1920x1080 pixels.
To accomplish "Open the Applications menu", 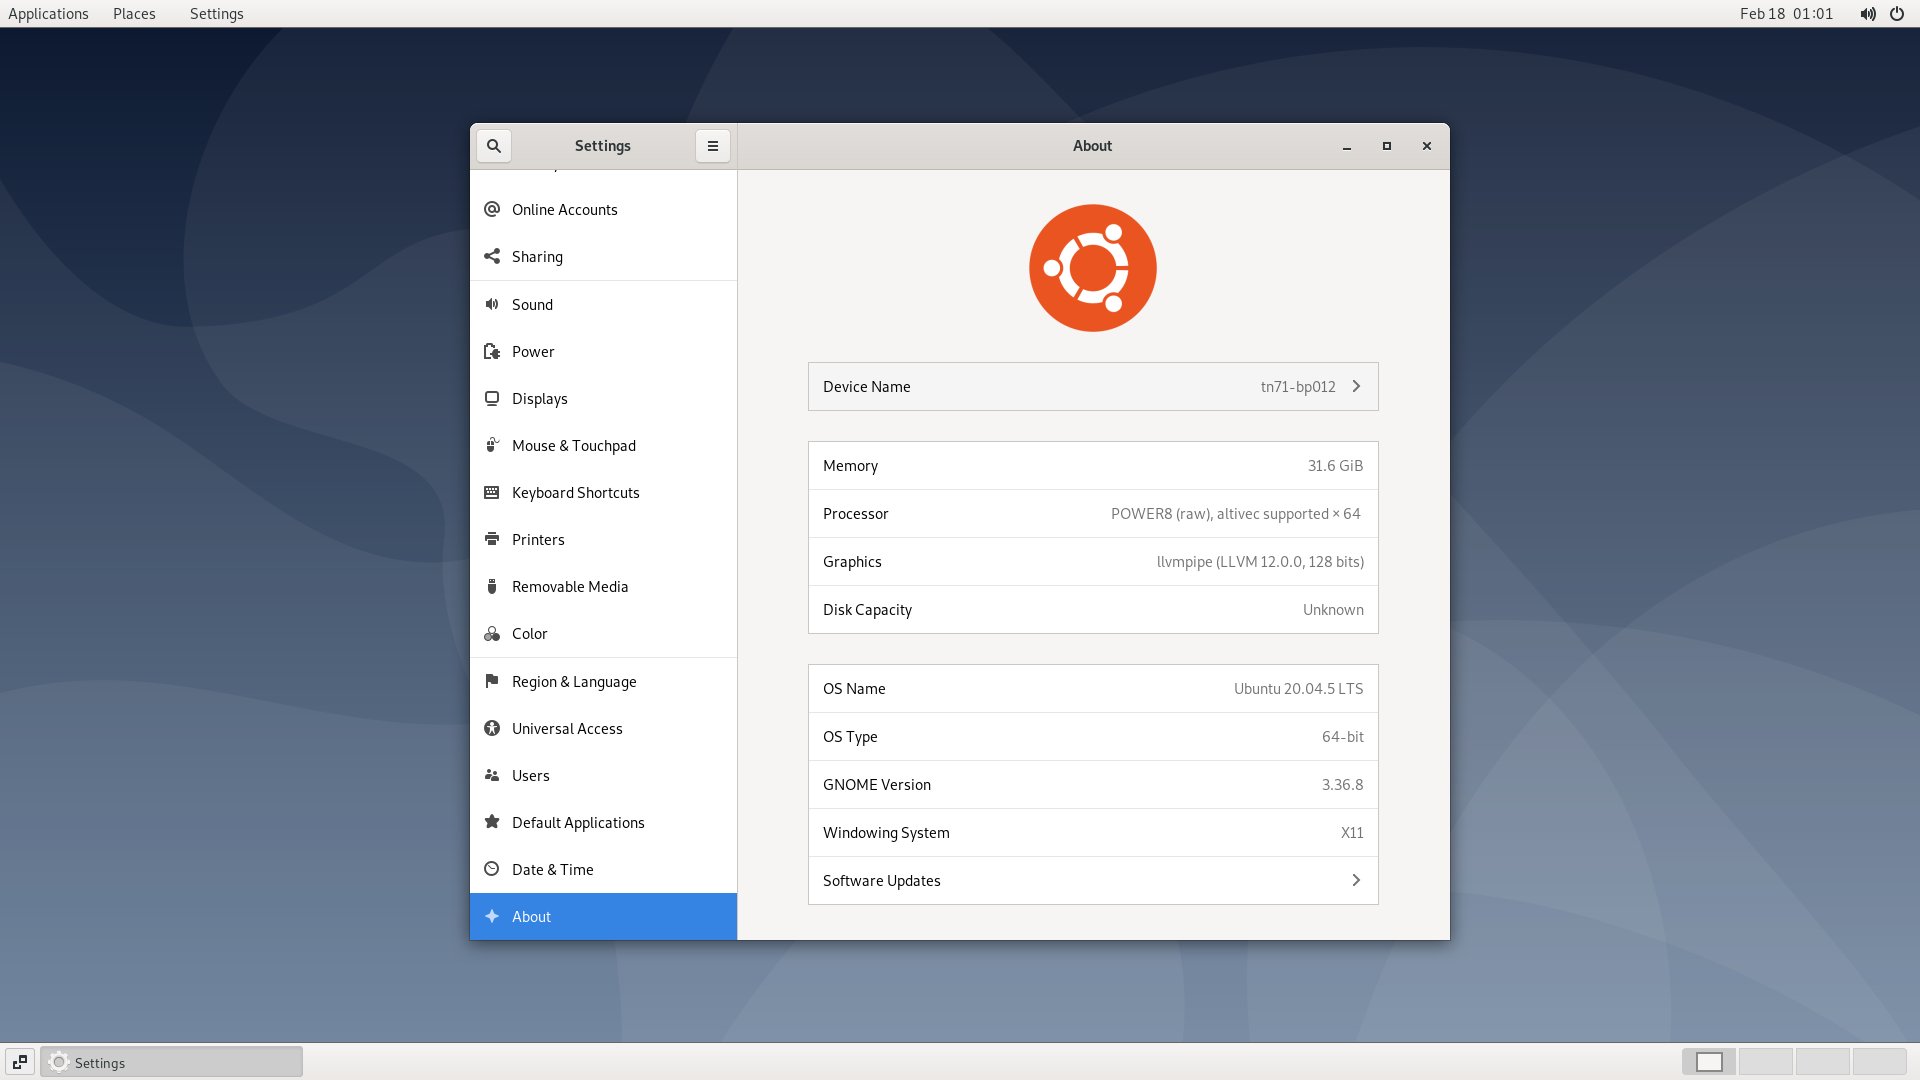I will 48,14.
